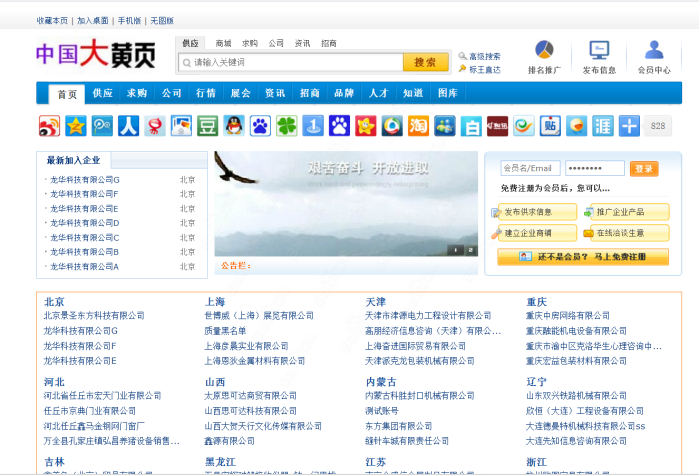Select the 资讯 search tab
Viewport: 699px width, 475px height.
(302, 43)
